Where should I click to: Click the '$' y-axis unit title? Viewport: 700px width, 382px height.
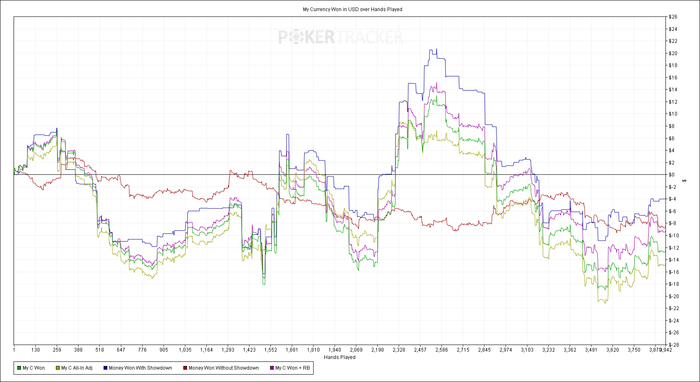point(685,181)
